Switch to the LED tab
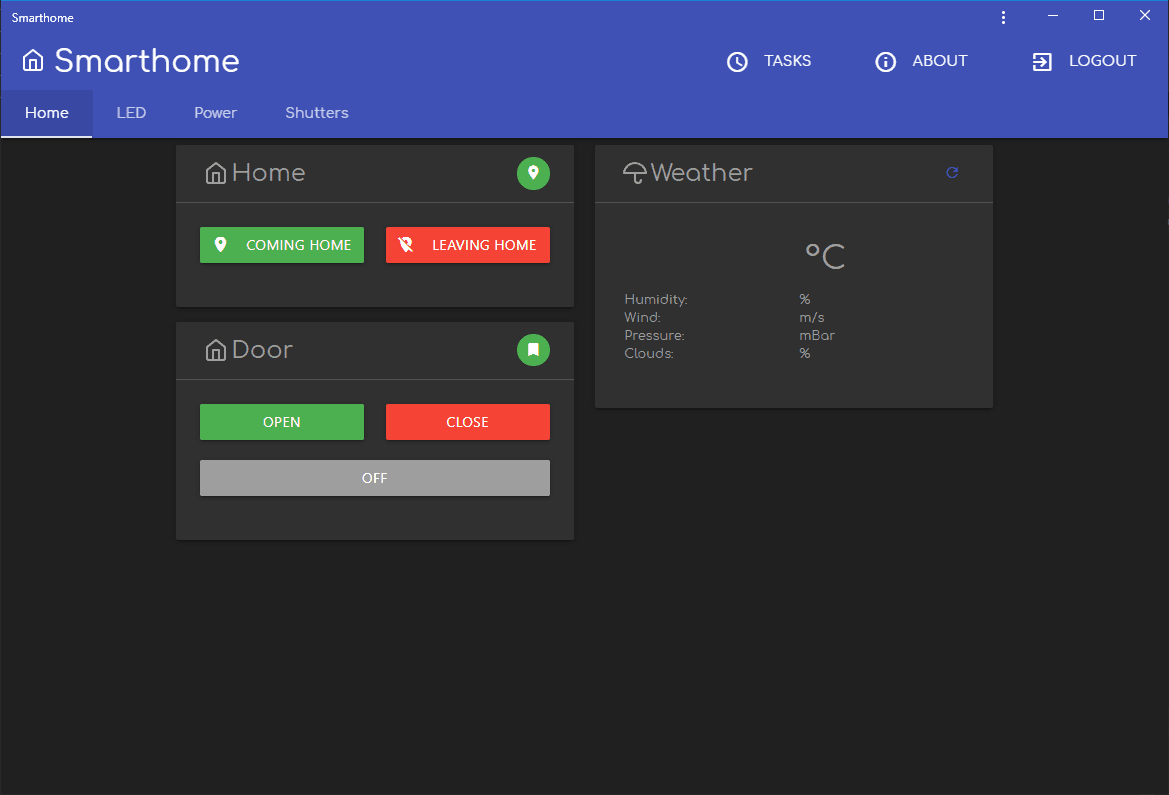1169x795 pixels. tap(131, 113)
